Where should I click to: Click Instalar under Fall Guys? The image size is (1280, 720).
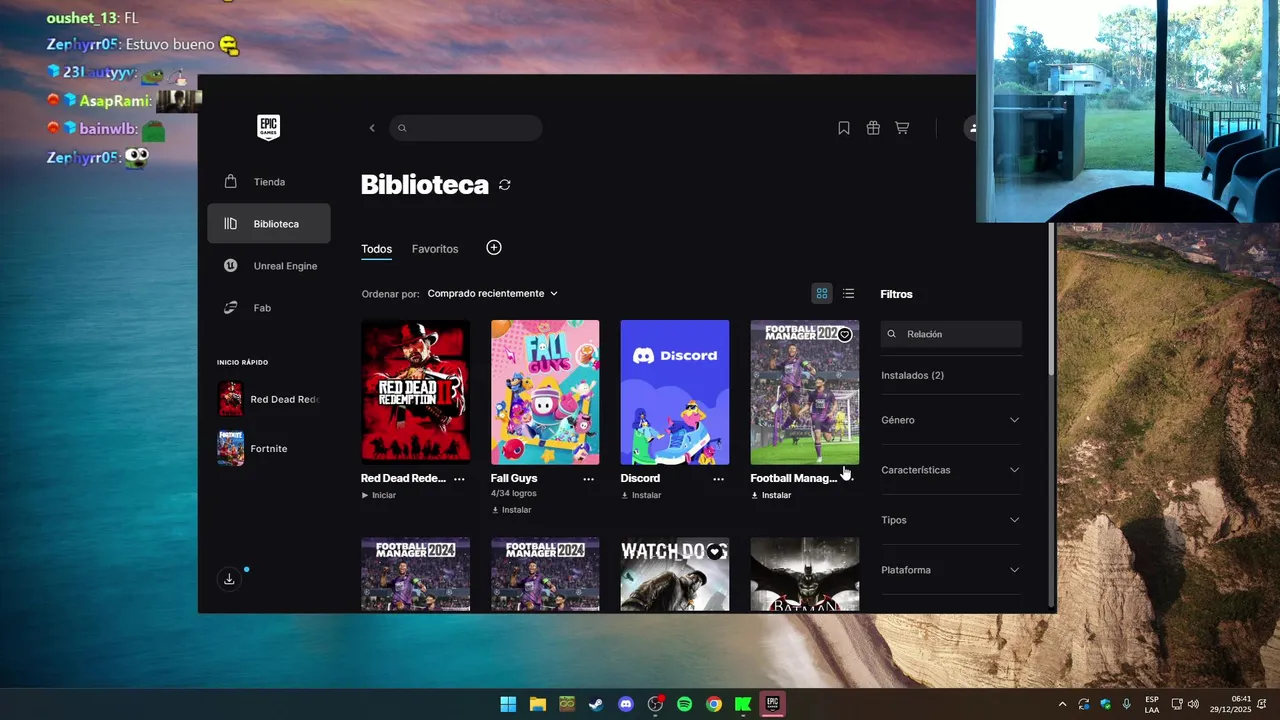click(512, 510)
